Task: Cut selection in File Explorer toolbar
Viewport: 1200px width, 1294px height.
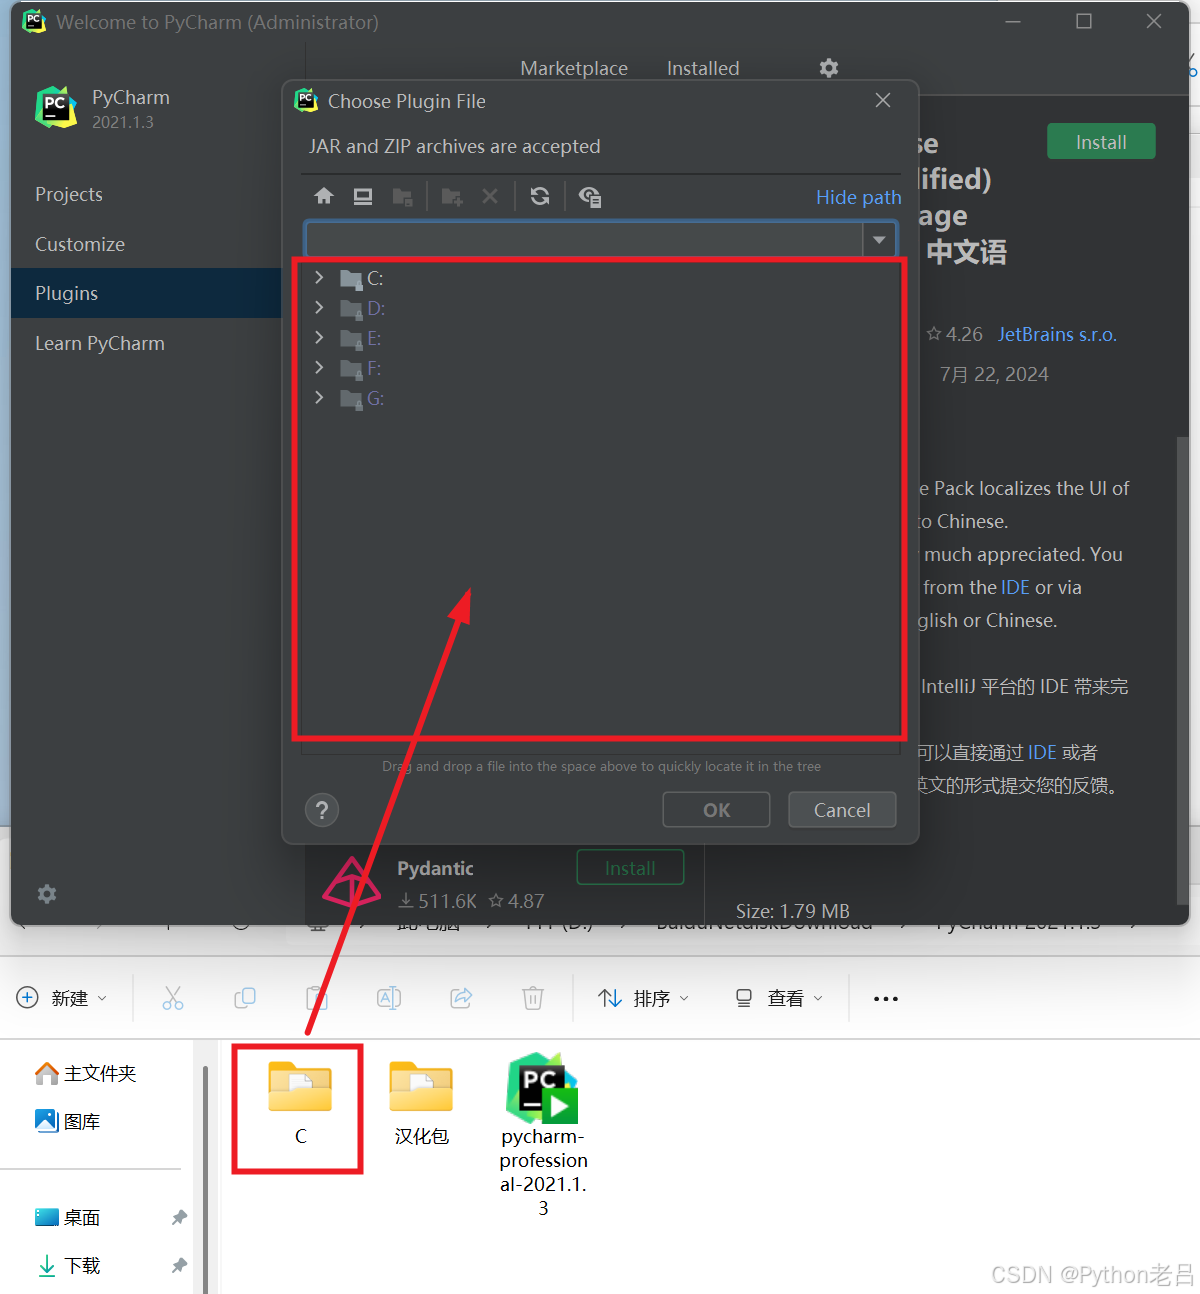Action: point(173,998)
